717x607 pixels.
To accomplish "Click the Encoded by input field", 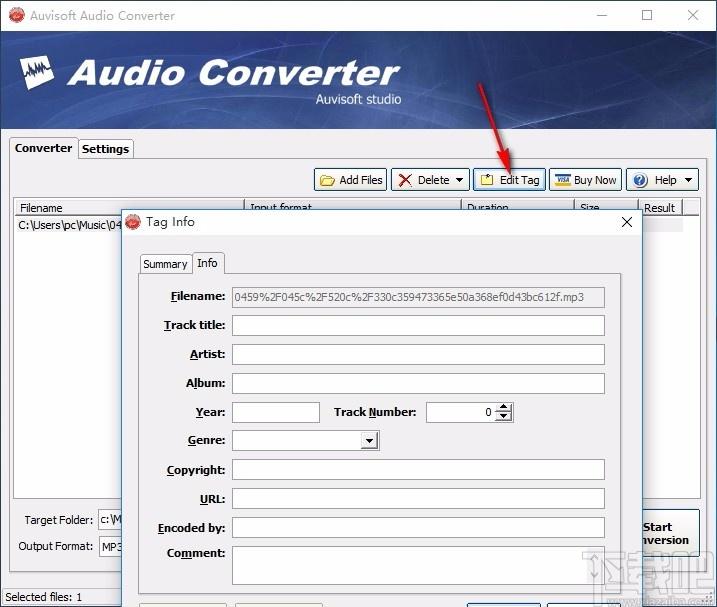I will [x=418, y=527].
